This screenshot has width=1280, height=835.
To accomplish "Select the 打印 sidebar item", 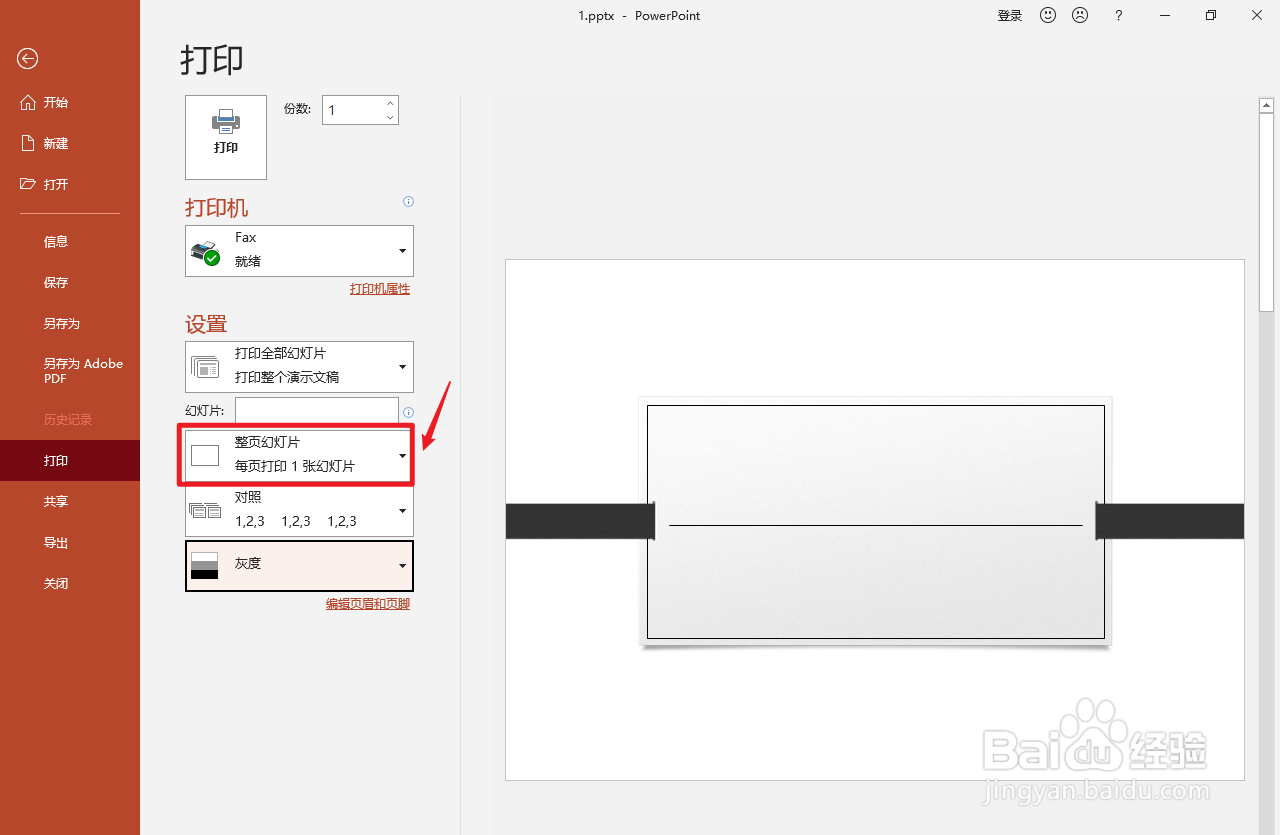I will click(x=70, y=461).
